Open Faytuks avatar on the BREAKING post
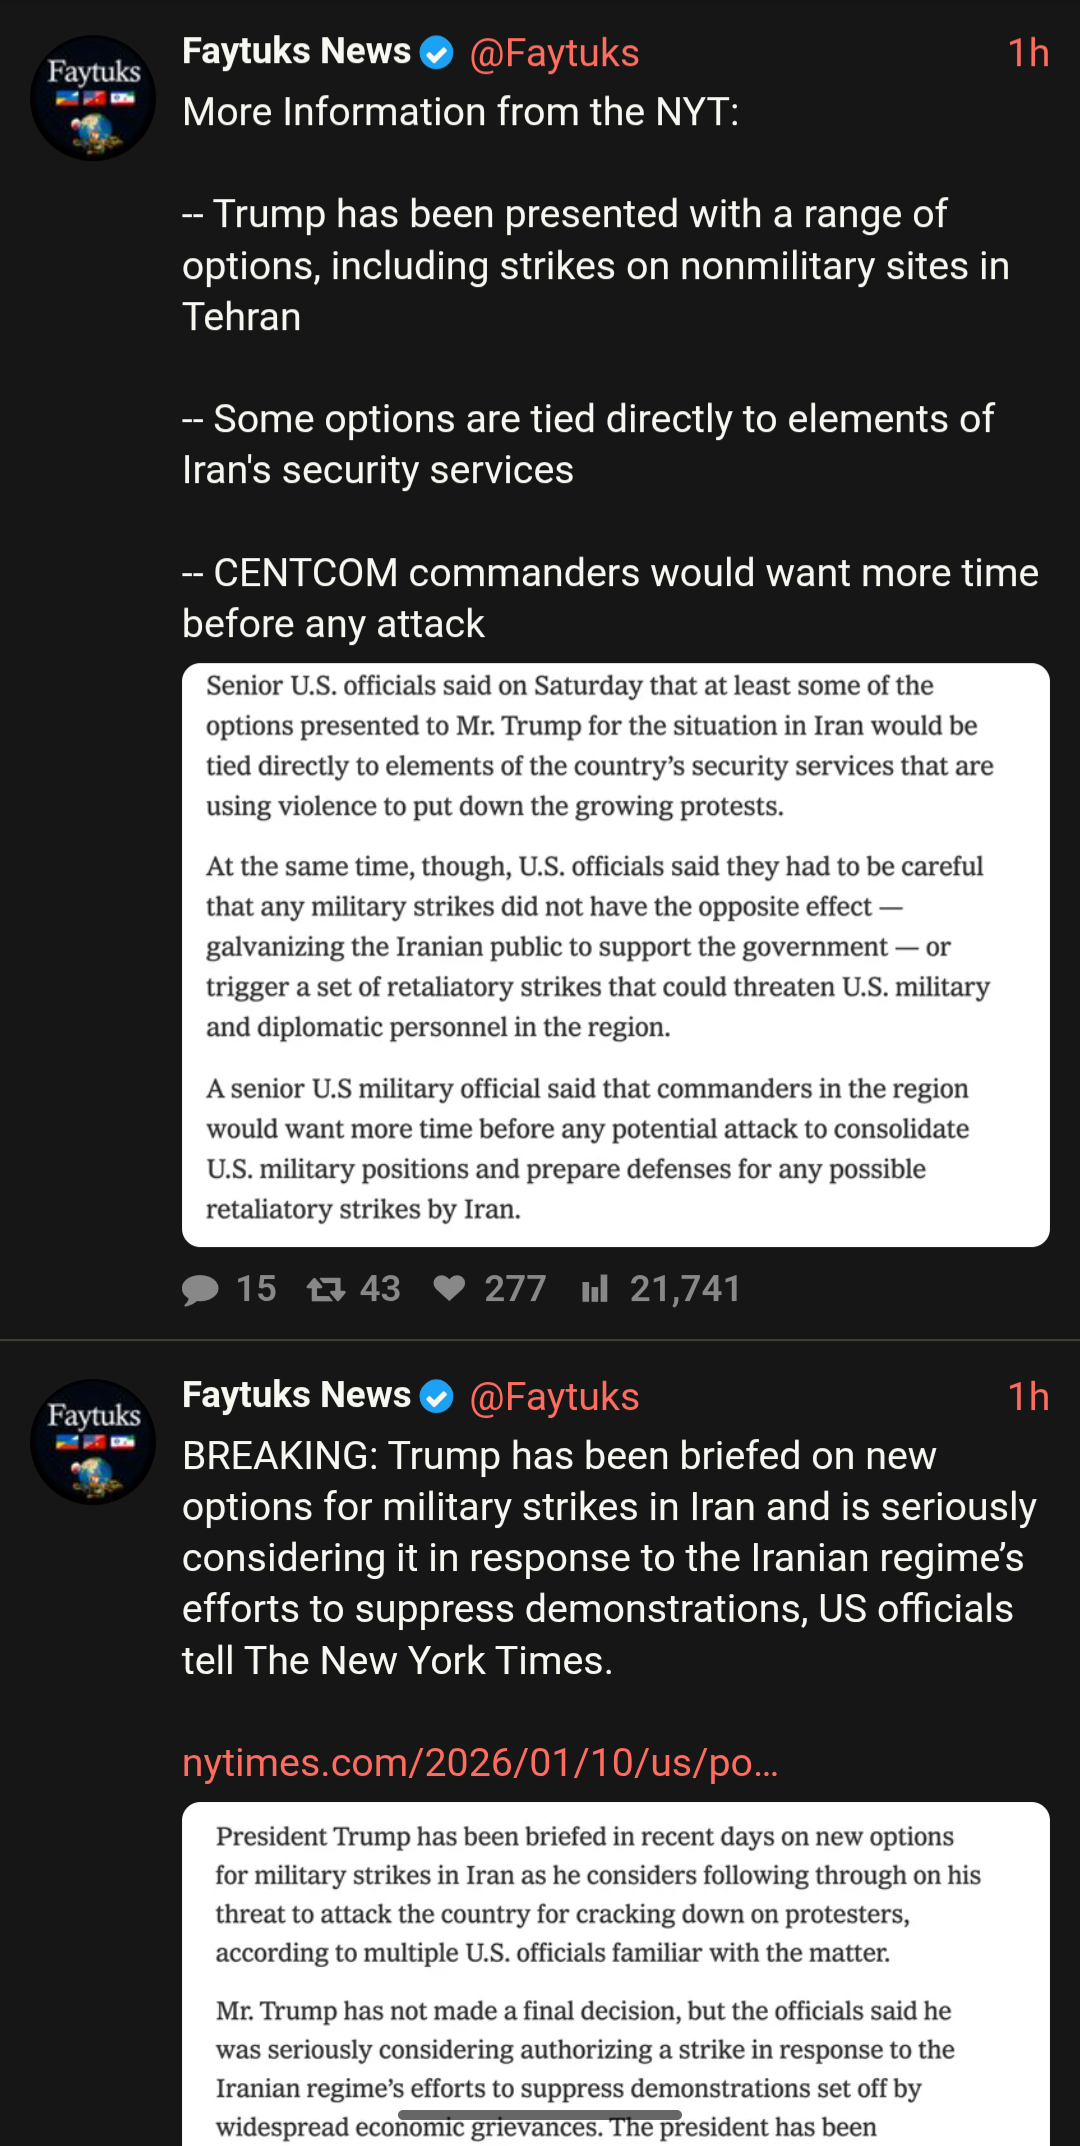Screen dimensions: 1080x2146 tap(93, 1442)
